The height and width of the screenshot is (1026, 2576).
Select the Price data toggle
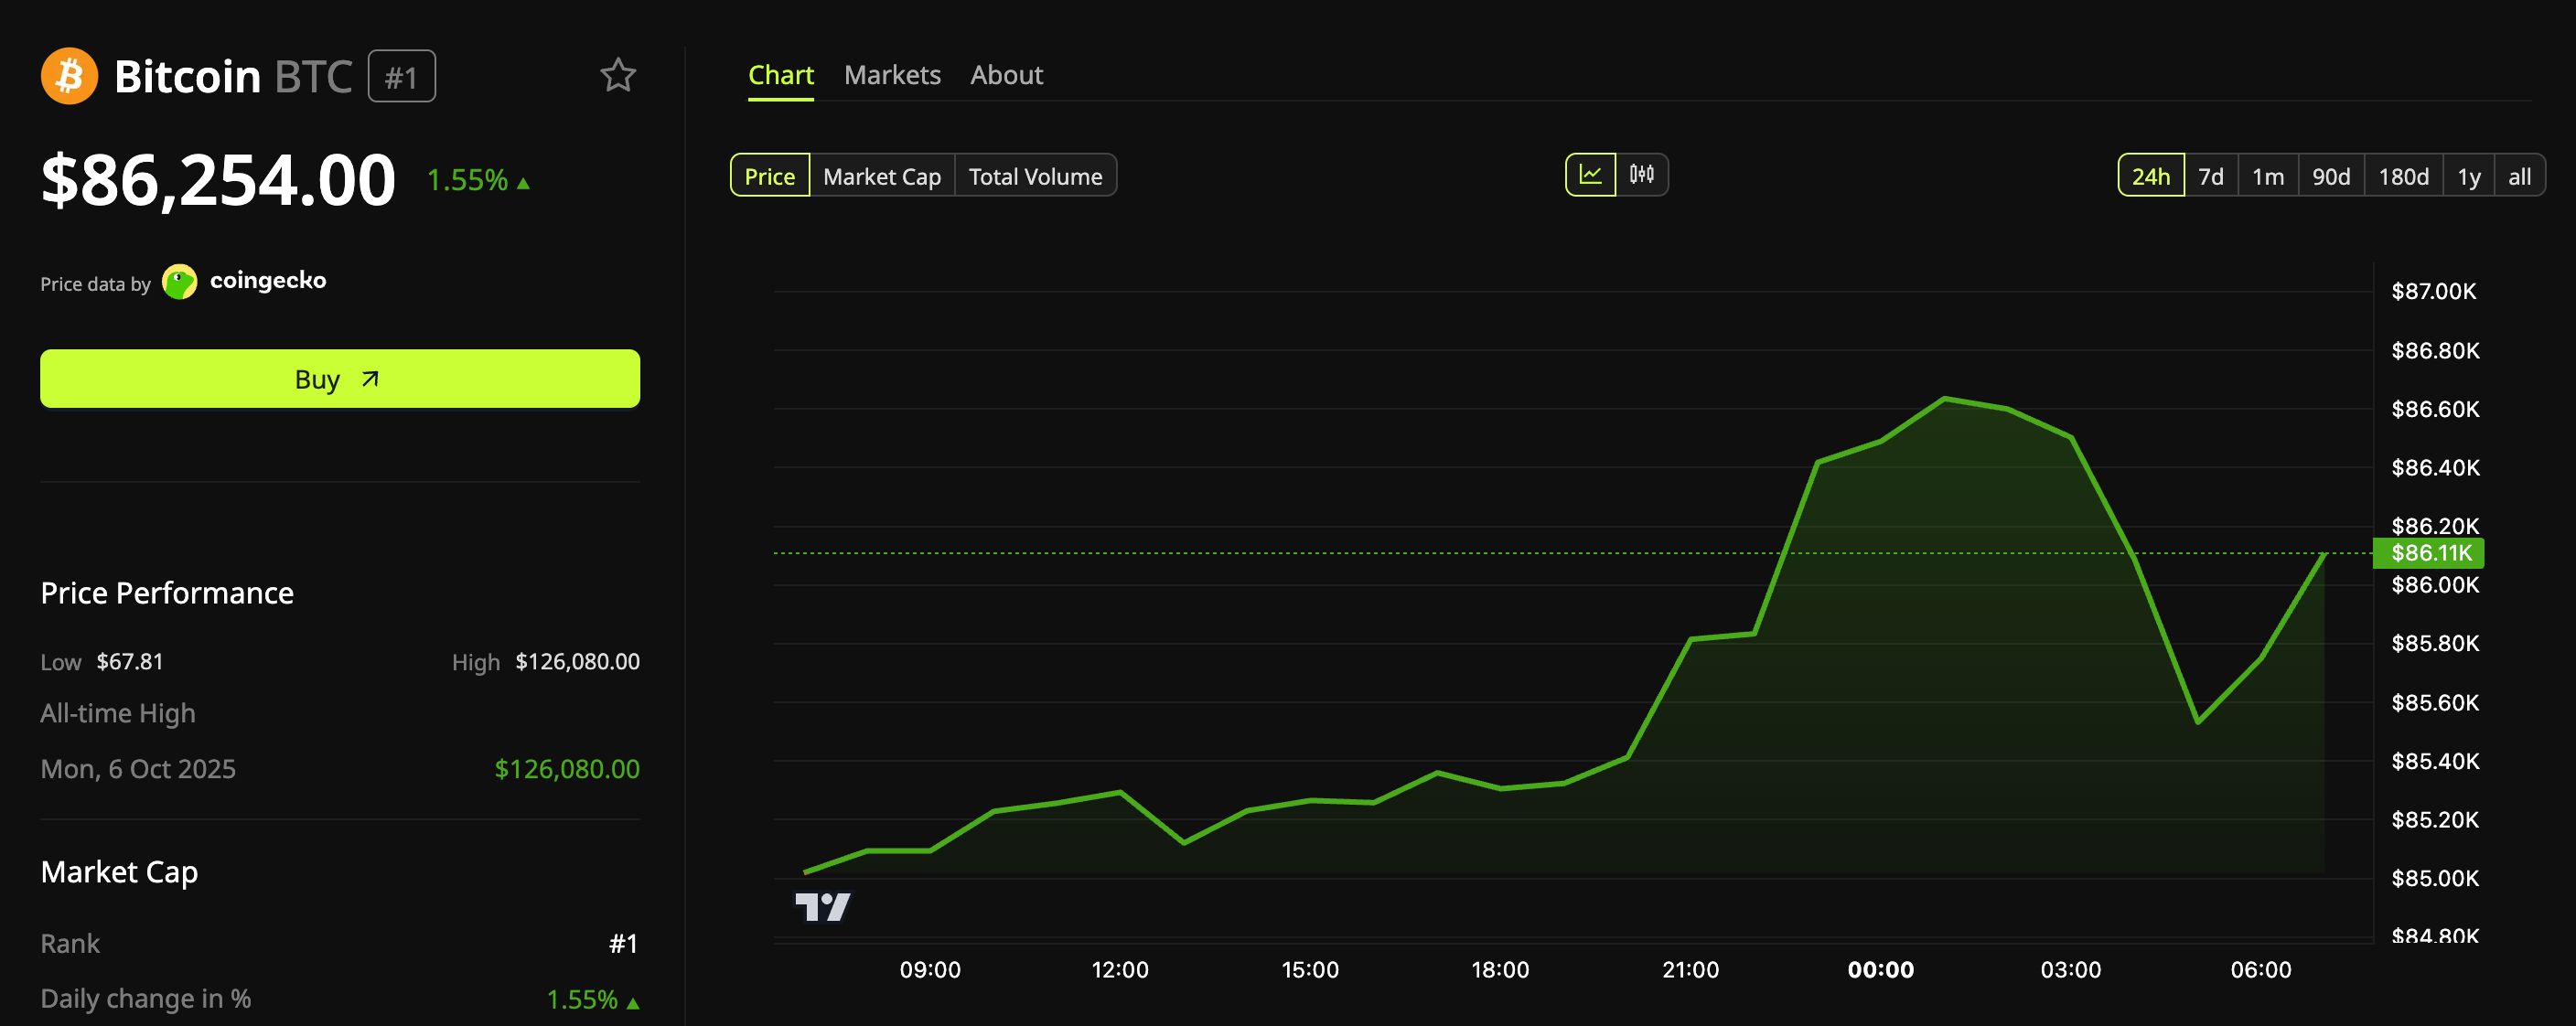tap(769, 176)
